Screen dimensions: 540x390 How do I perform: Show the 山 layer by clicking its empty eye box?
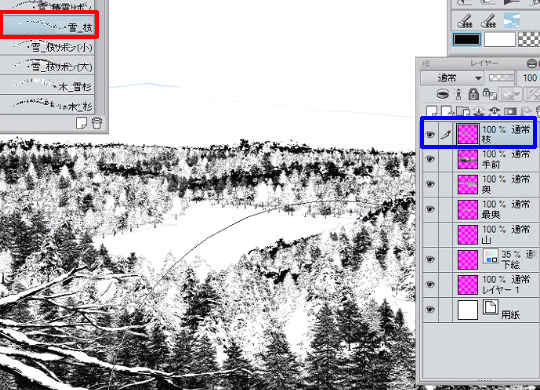[430, 235]
